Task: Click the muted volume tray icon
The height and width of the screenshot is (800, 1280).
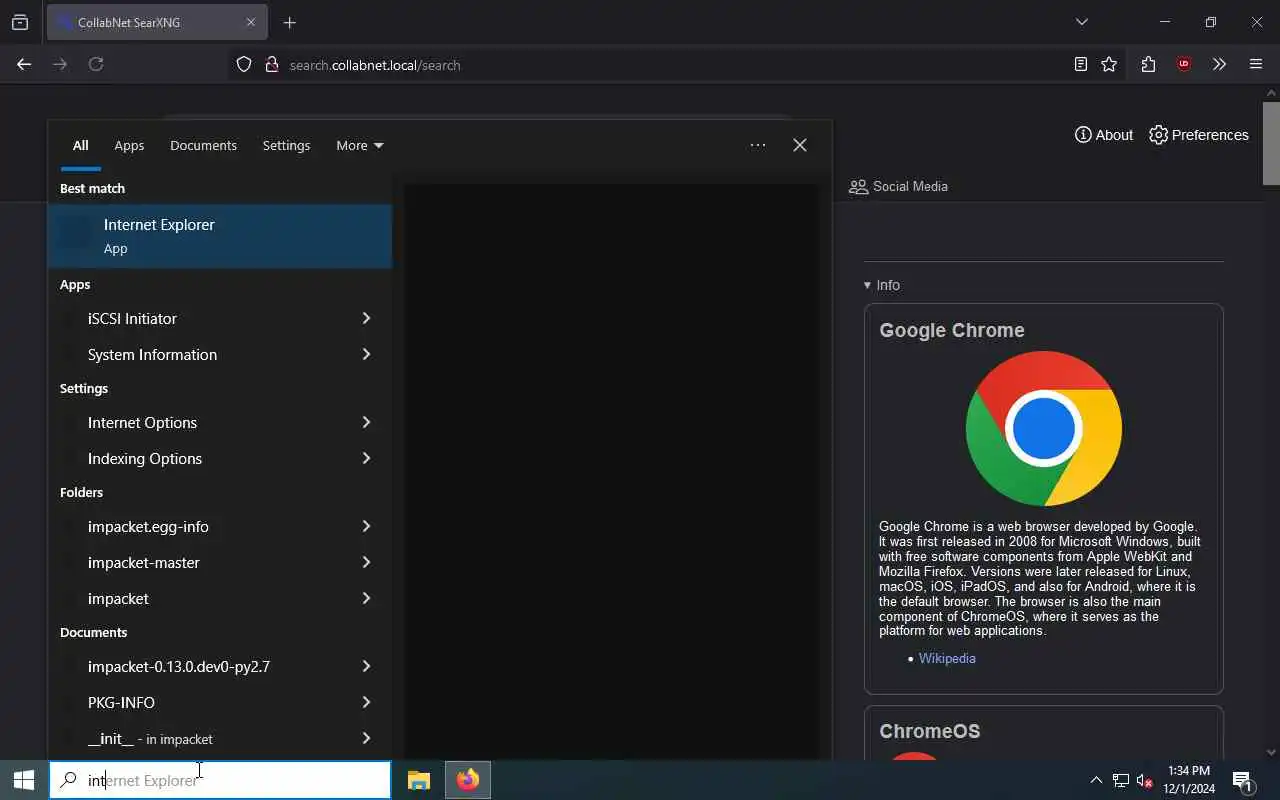Action: (1145, 780)
